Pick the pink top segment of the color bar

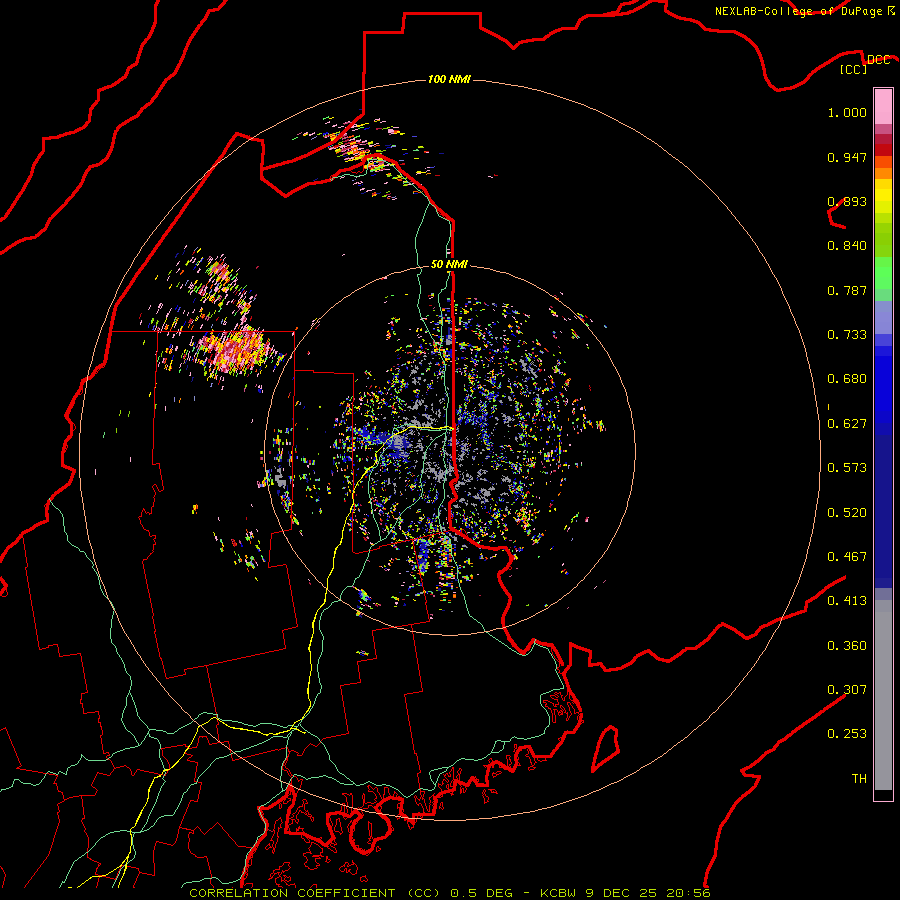pos(883,107)
